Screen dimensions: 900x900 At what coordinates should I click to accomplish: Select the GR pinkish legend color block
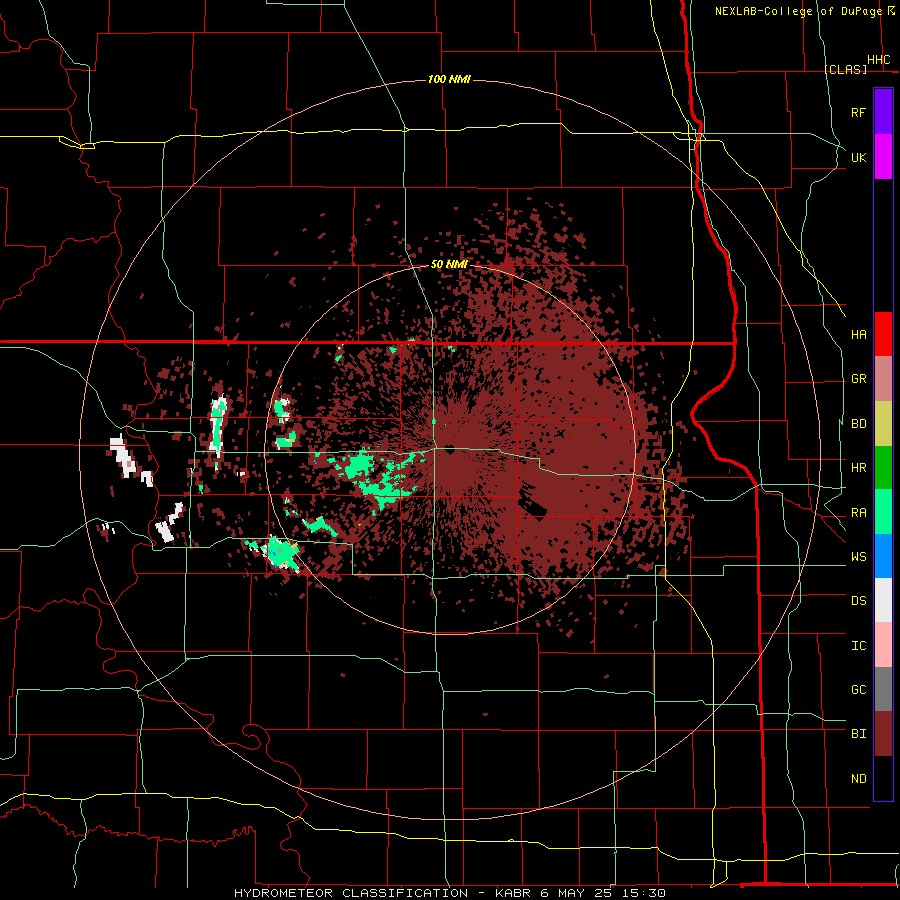point(883,379)
